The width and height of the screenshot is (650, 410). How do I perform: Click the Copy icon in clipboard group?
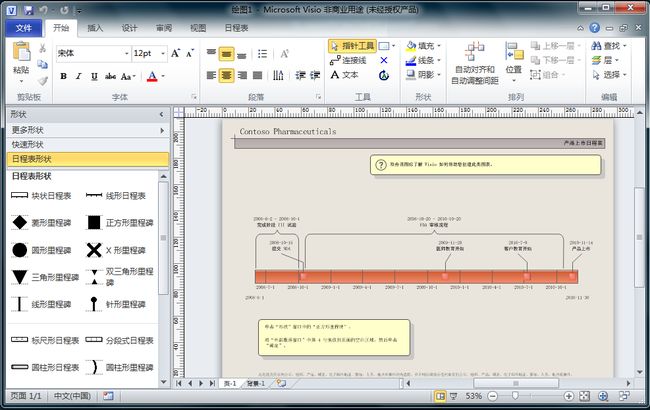click(x=42, y=64)
